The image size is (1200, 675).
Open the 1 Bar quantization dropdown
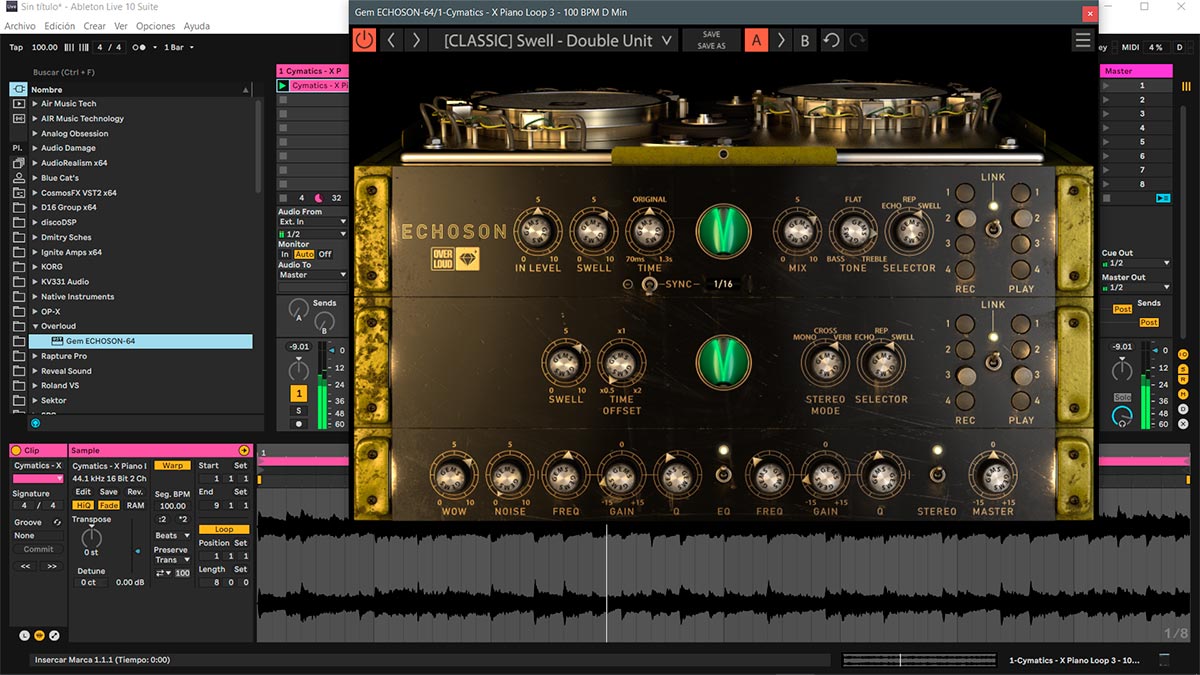178,47
